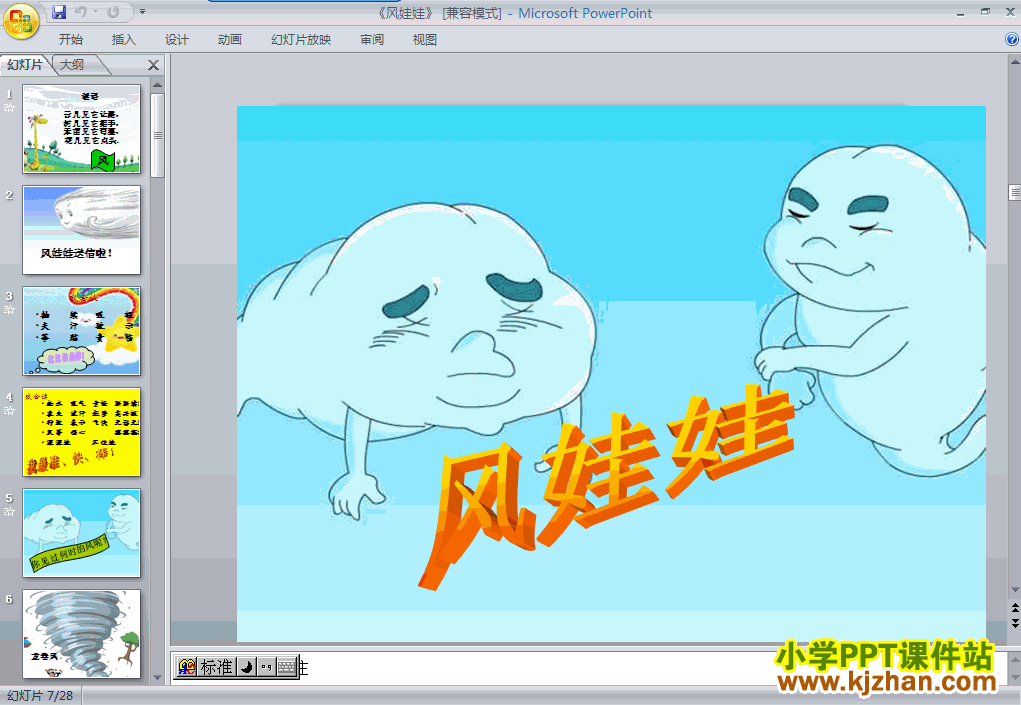Select slide 6 tornado thumbnail
This screenshot has width=1021, height=705.
coord(81,634)
